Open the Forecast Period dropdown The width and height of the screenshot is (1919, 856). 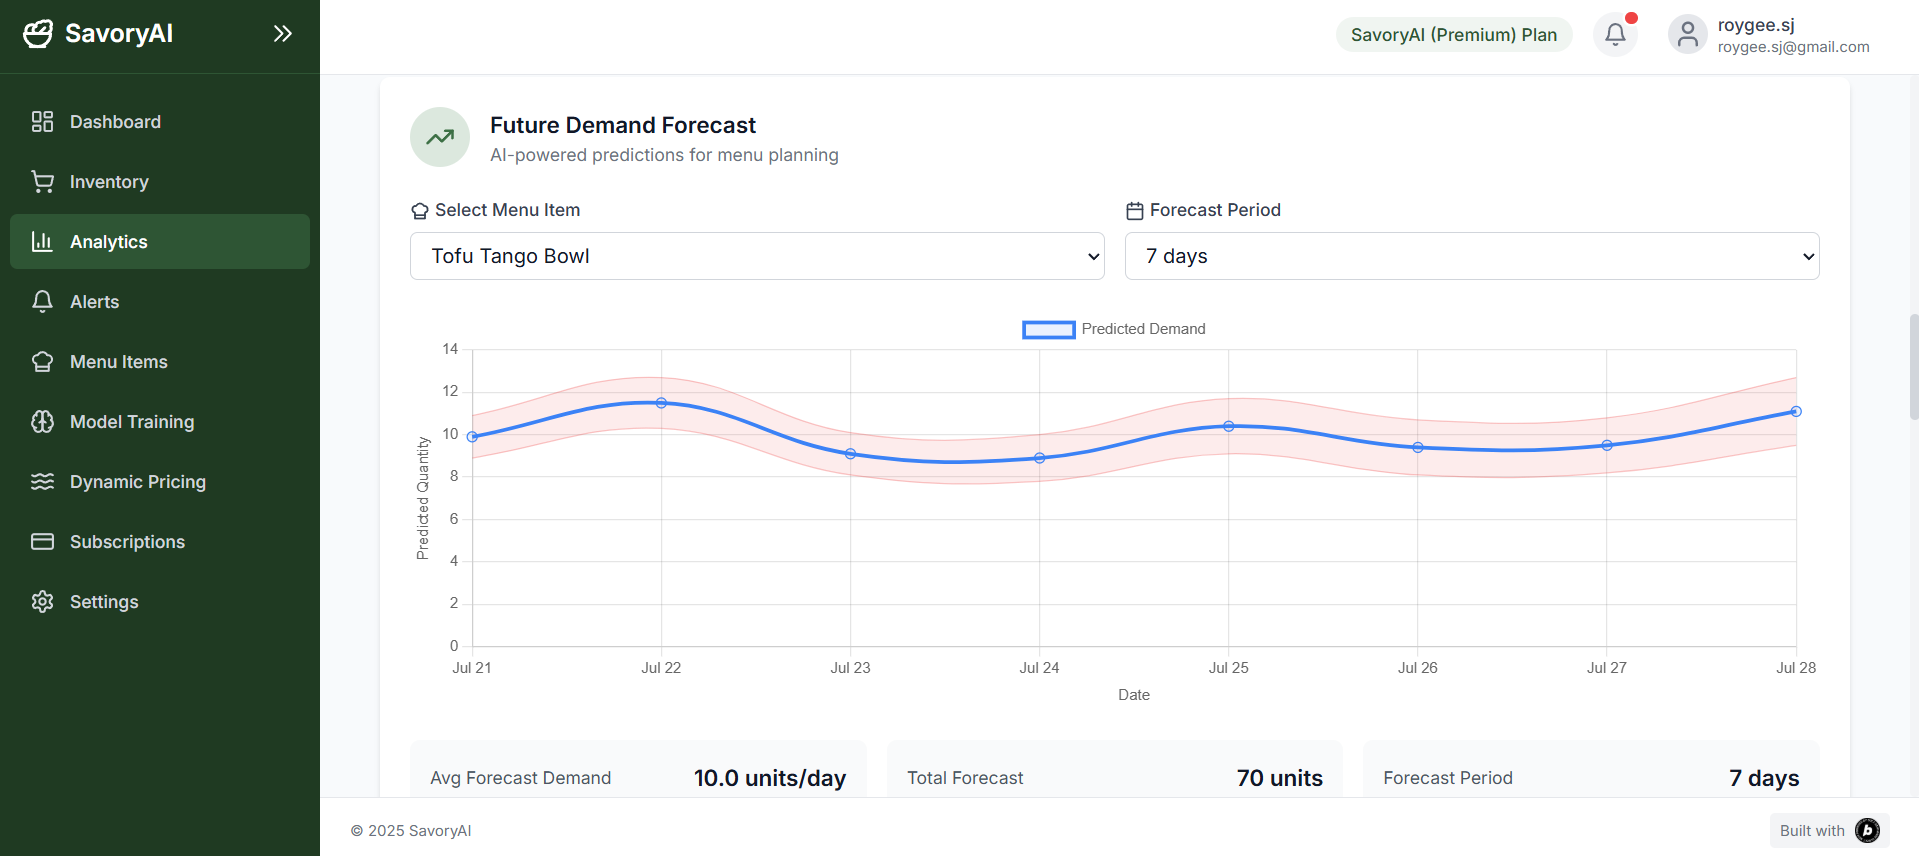(x=1471, y=256)
